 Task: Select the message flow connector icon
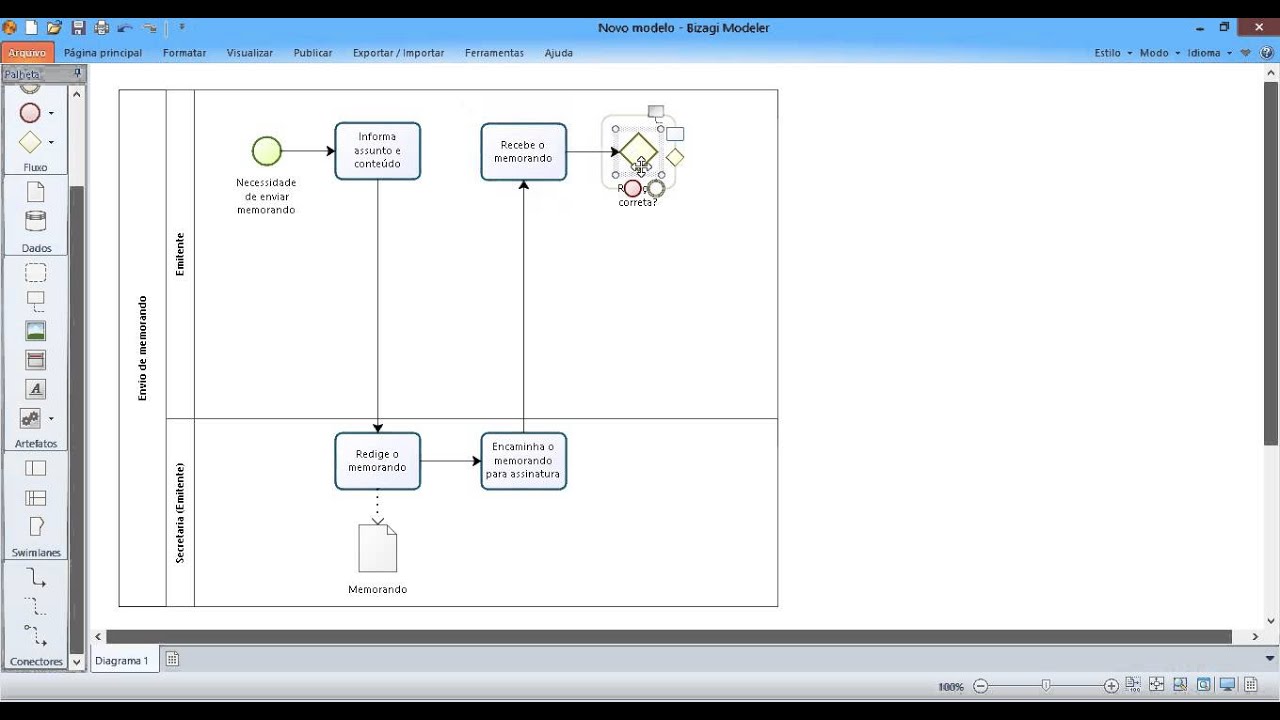35,635
